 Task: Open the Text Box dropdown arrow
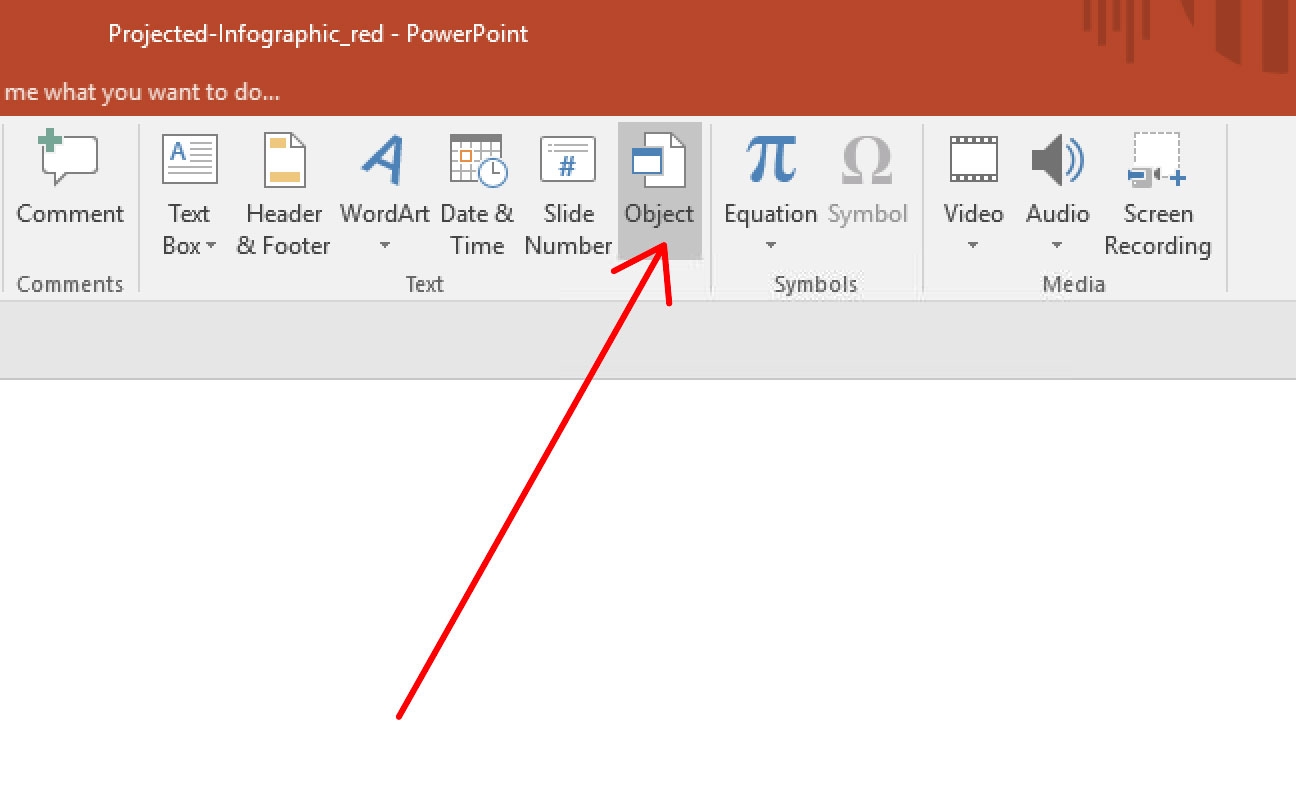click(x=212, y=246)
